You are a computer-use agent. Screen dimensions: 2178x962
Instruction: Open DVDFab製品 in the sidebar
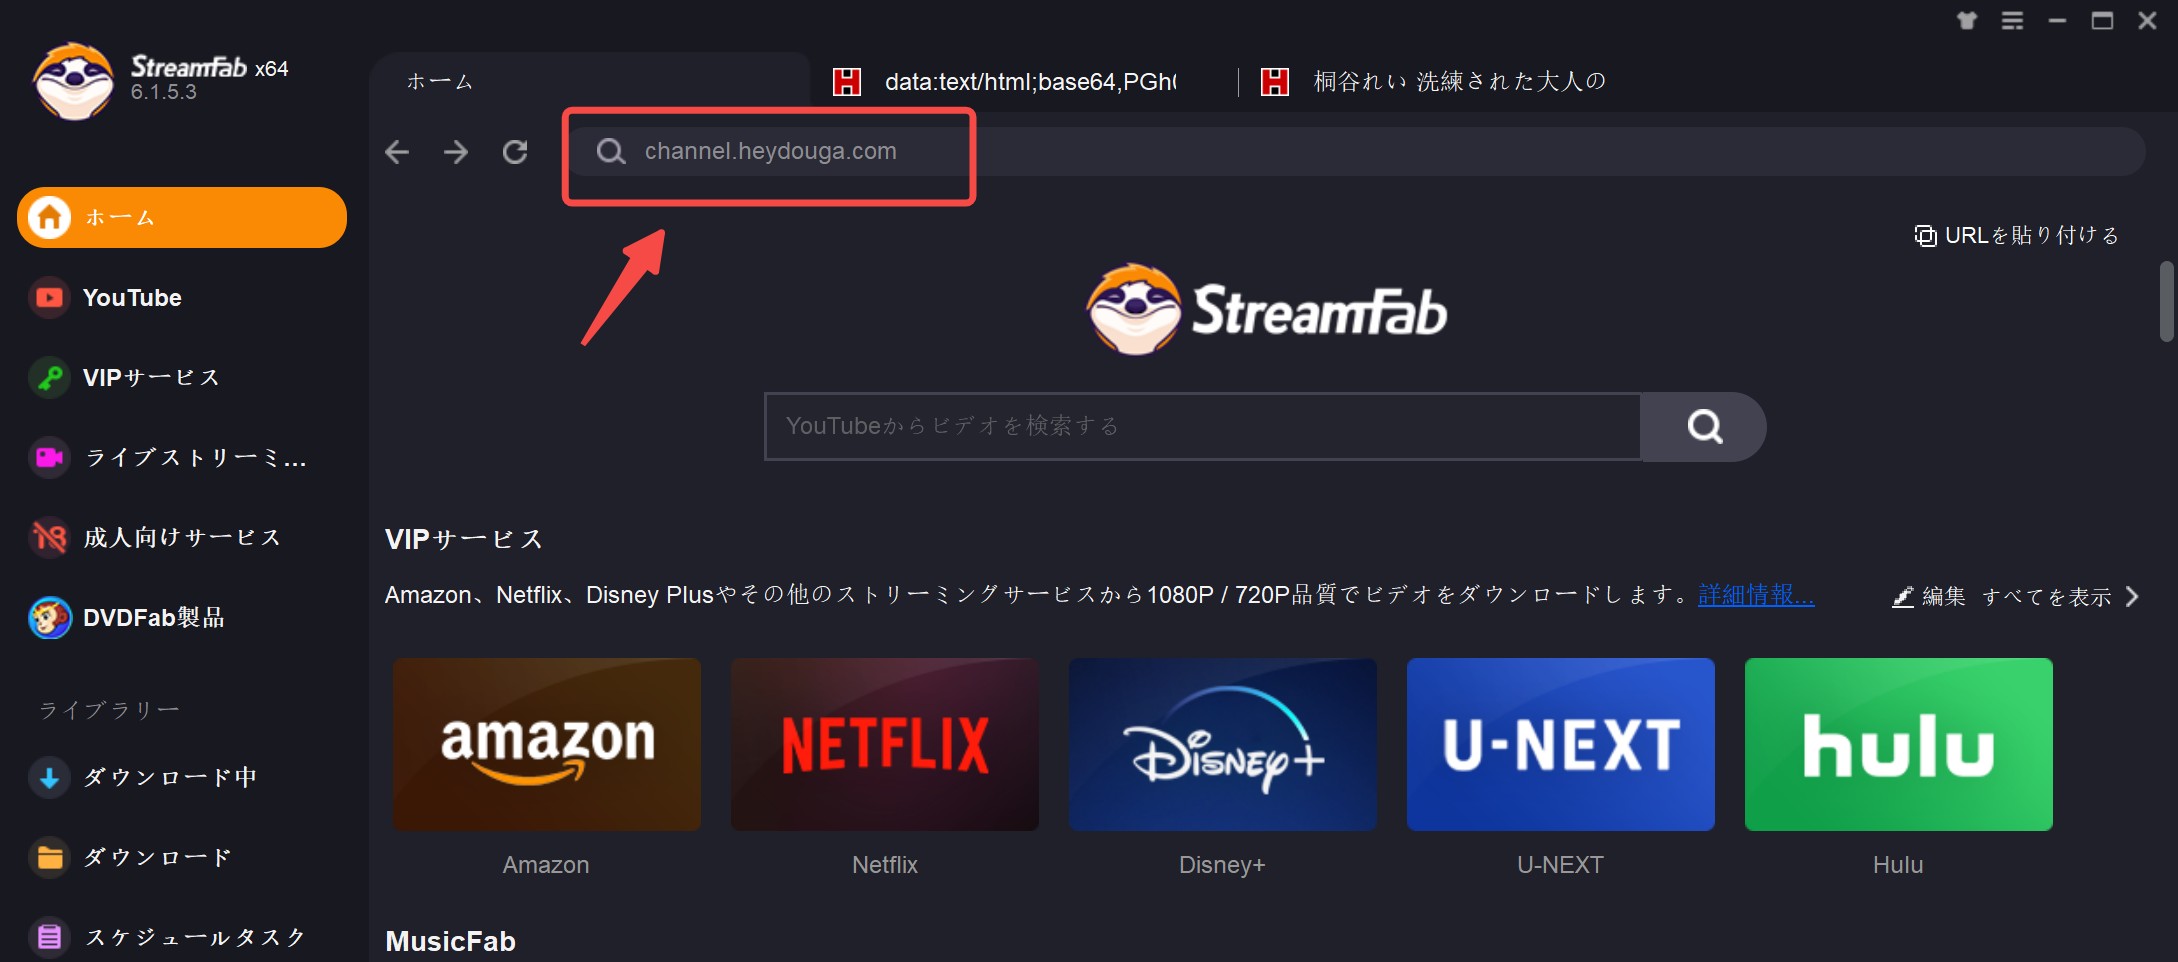click(182, 618)
